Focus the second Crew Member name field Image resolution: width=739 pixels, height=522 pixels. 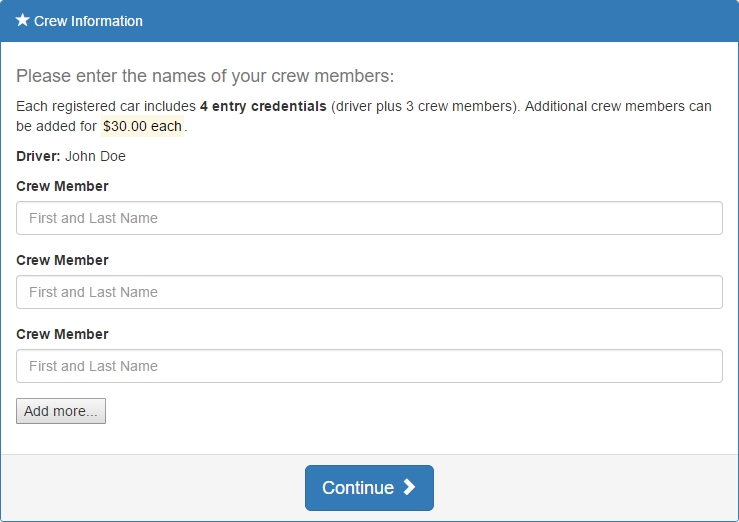[369, 292]
